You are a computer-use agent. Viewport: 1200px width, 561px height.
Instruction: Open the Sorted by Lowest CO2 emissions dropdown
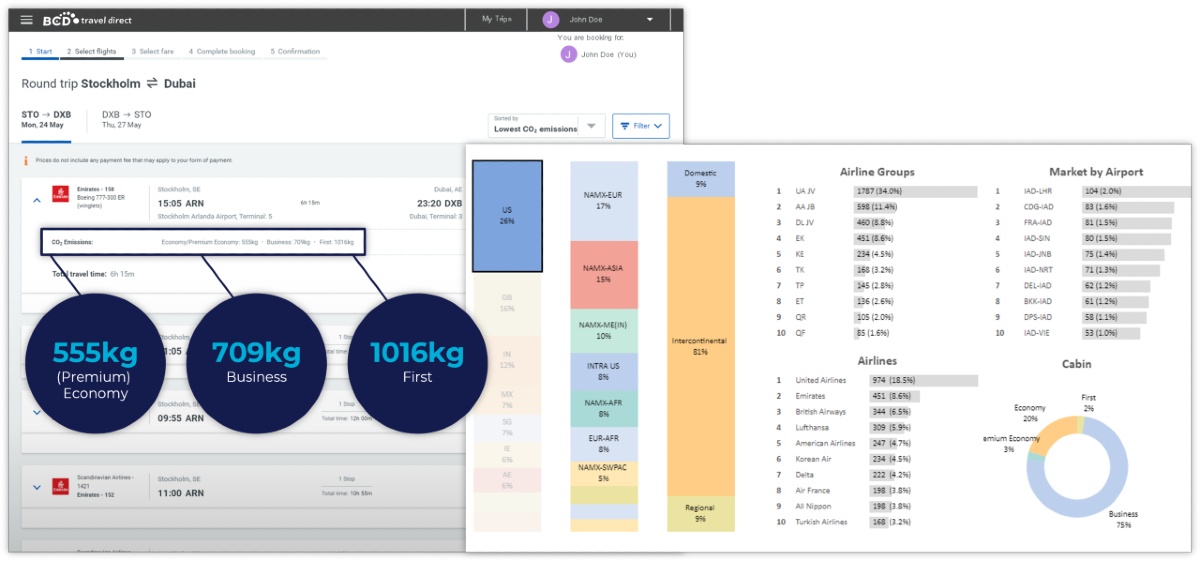click(x=547, y=125)
